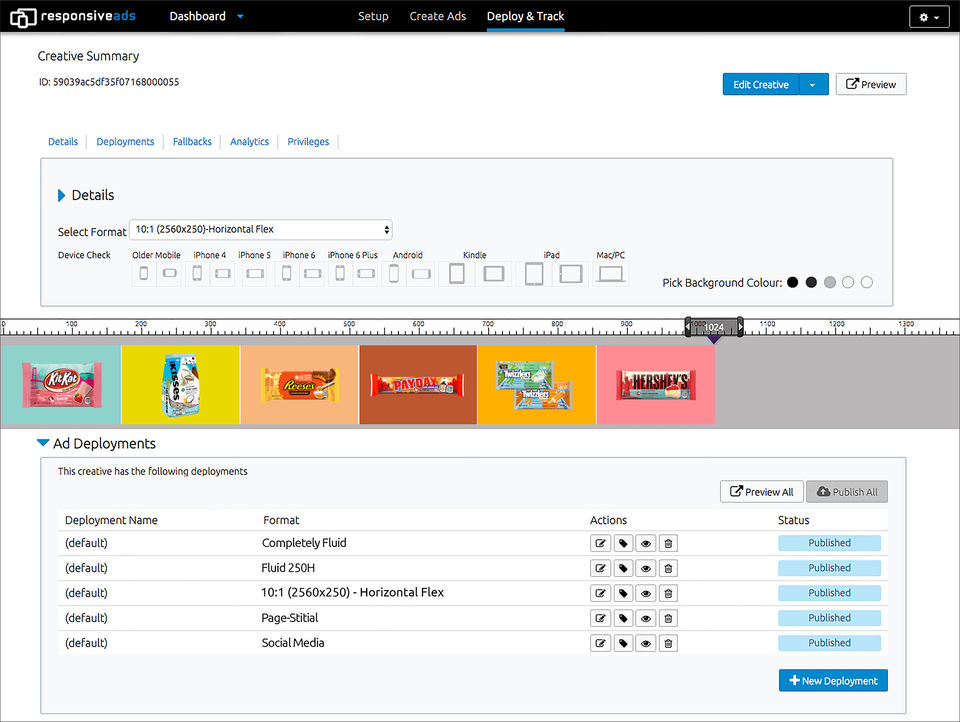
Task: Pick the grey background colour swatch
Action: coord(830,282)
